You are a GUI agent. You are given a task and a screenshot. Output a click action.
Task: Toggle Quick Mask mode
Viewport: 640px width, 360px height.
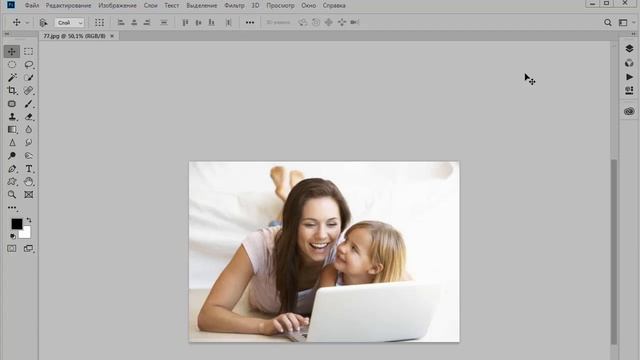(x=12, y=248)
